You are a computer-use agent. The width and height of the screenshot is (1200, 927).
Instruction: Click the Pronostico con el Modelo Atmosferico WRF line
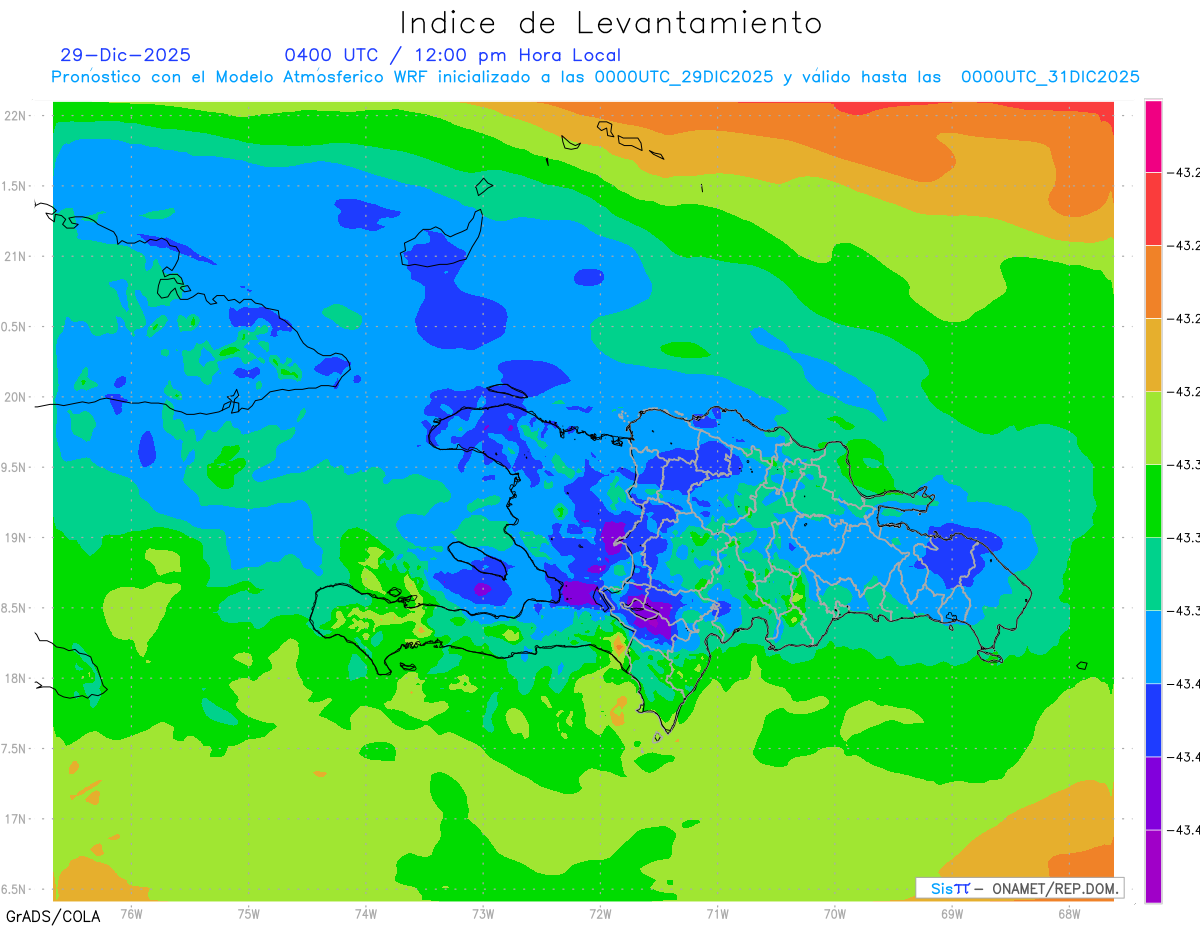595,77
